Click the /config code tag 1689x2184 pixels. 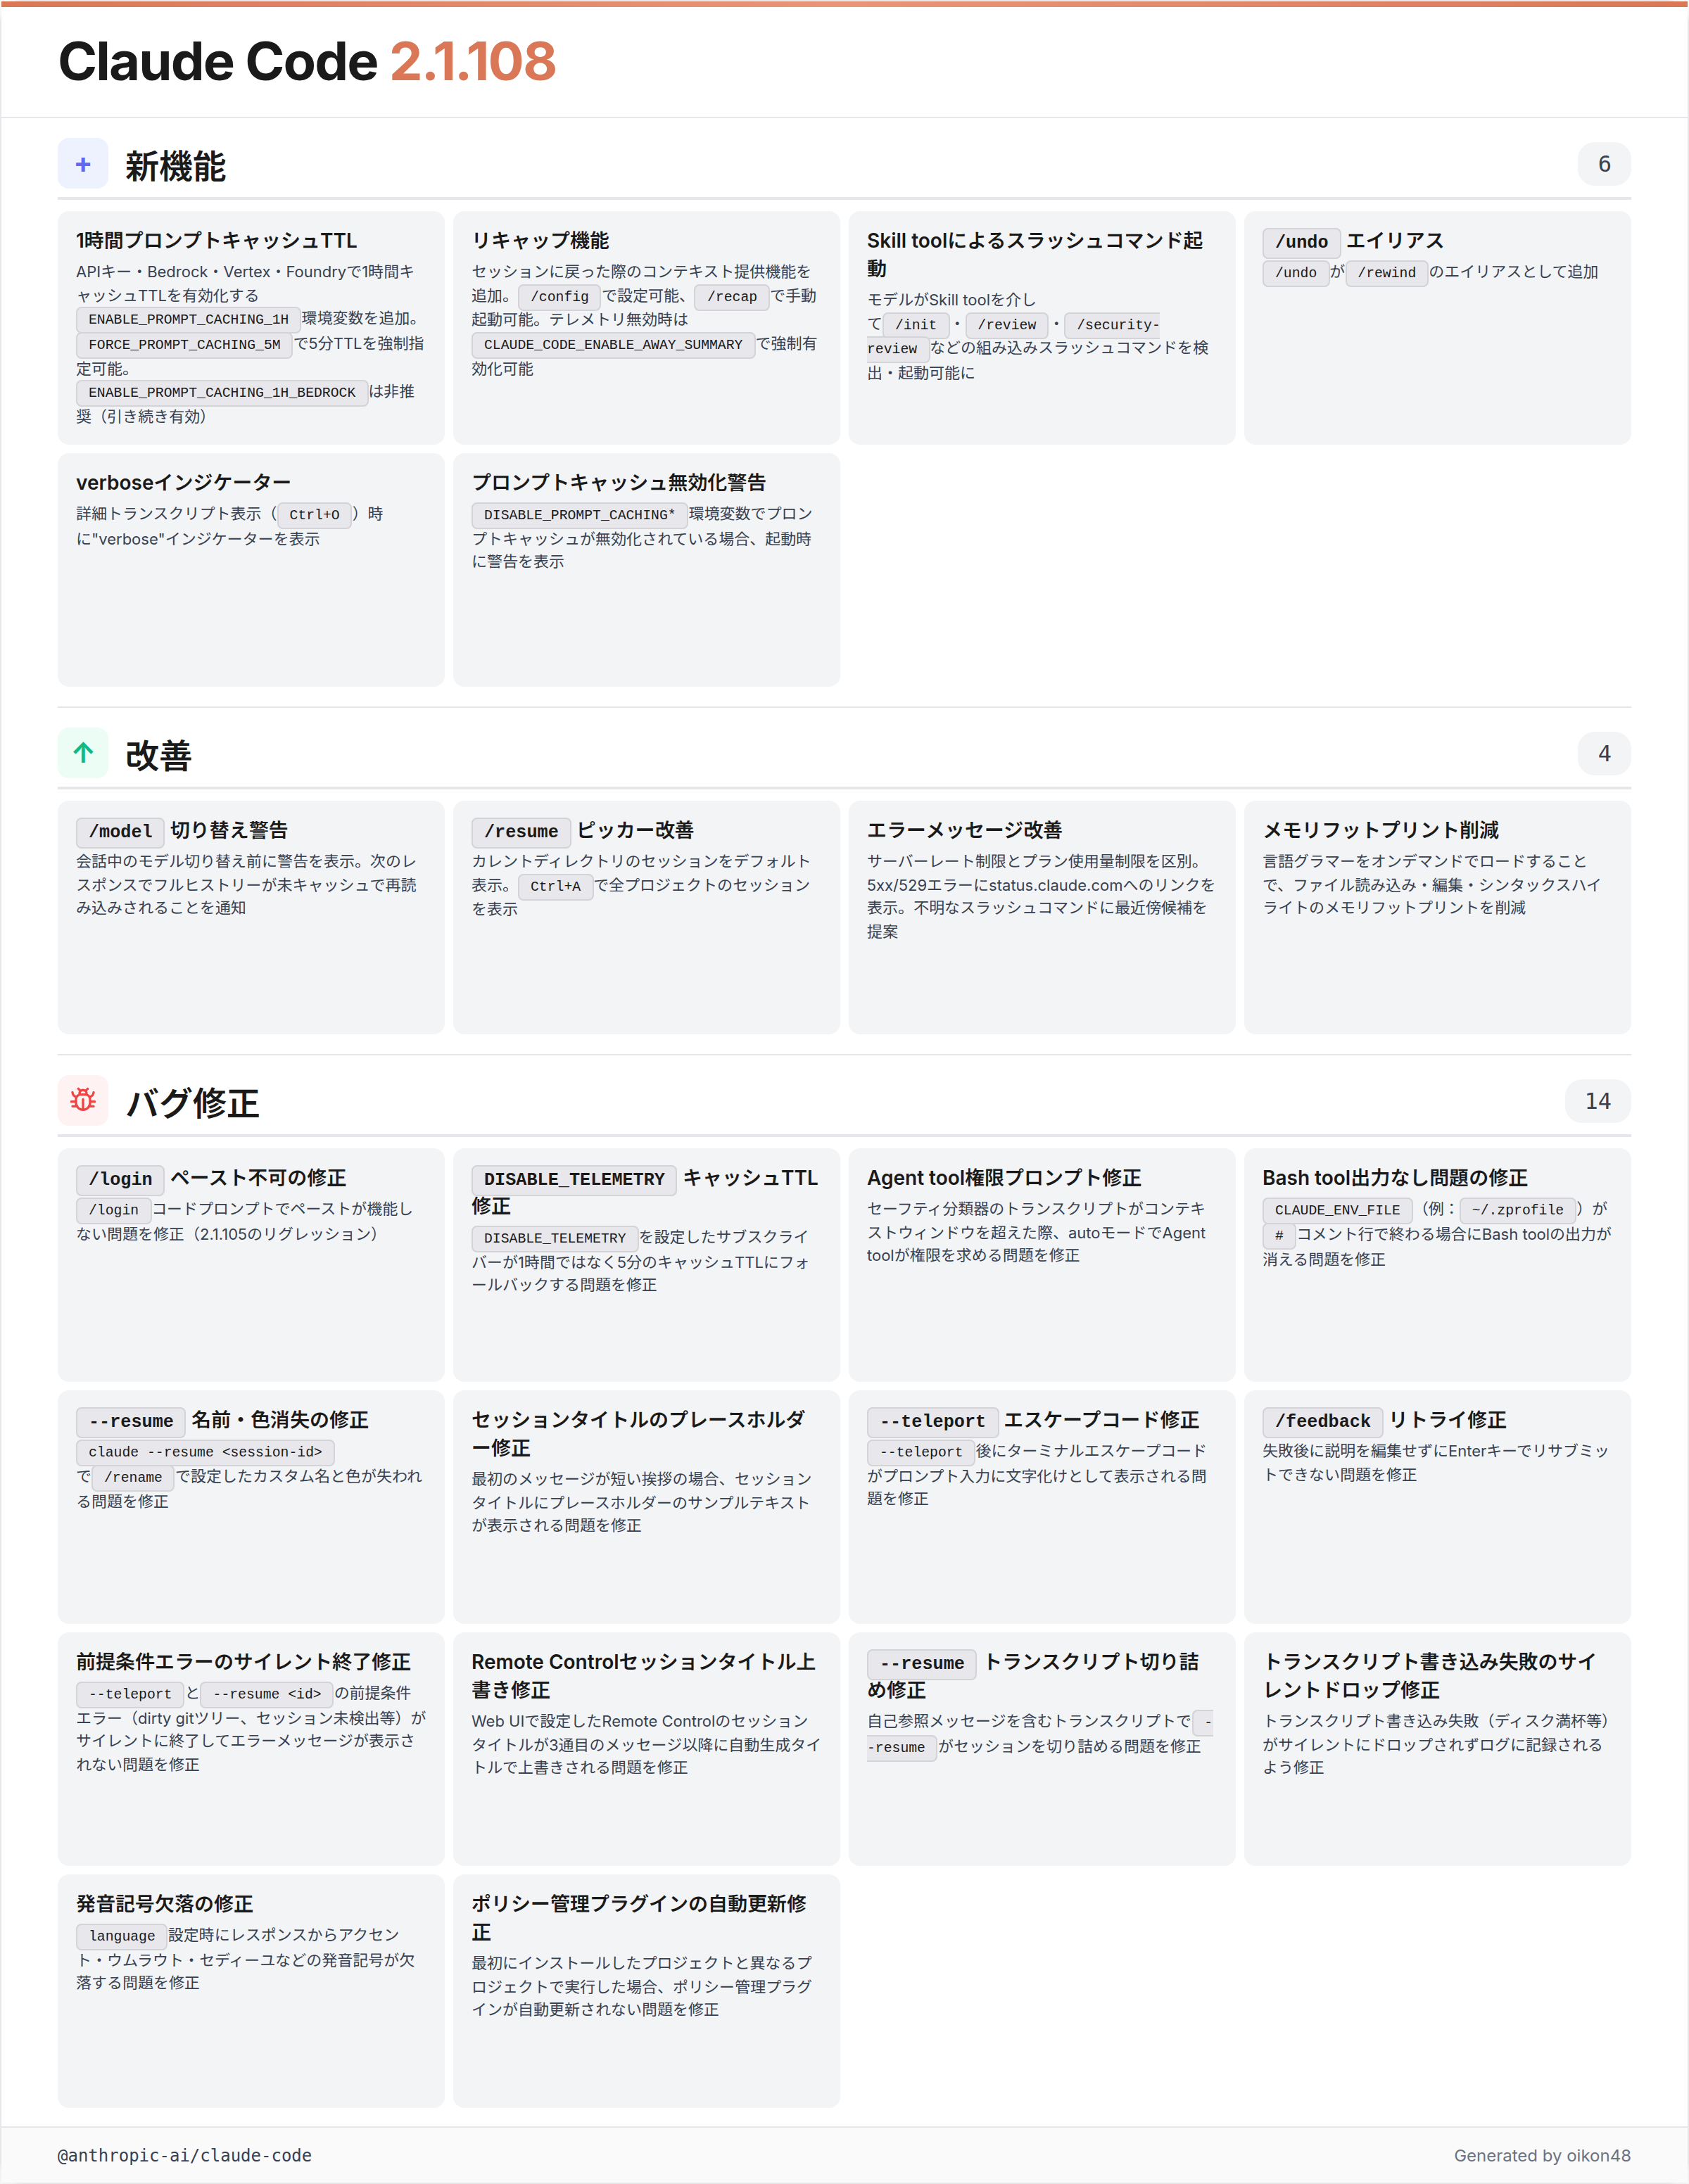560,297
